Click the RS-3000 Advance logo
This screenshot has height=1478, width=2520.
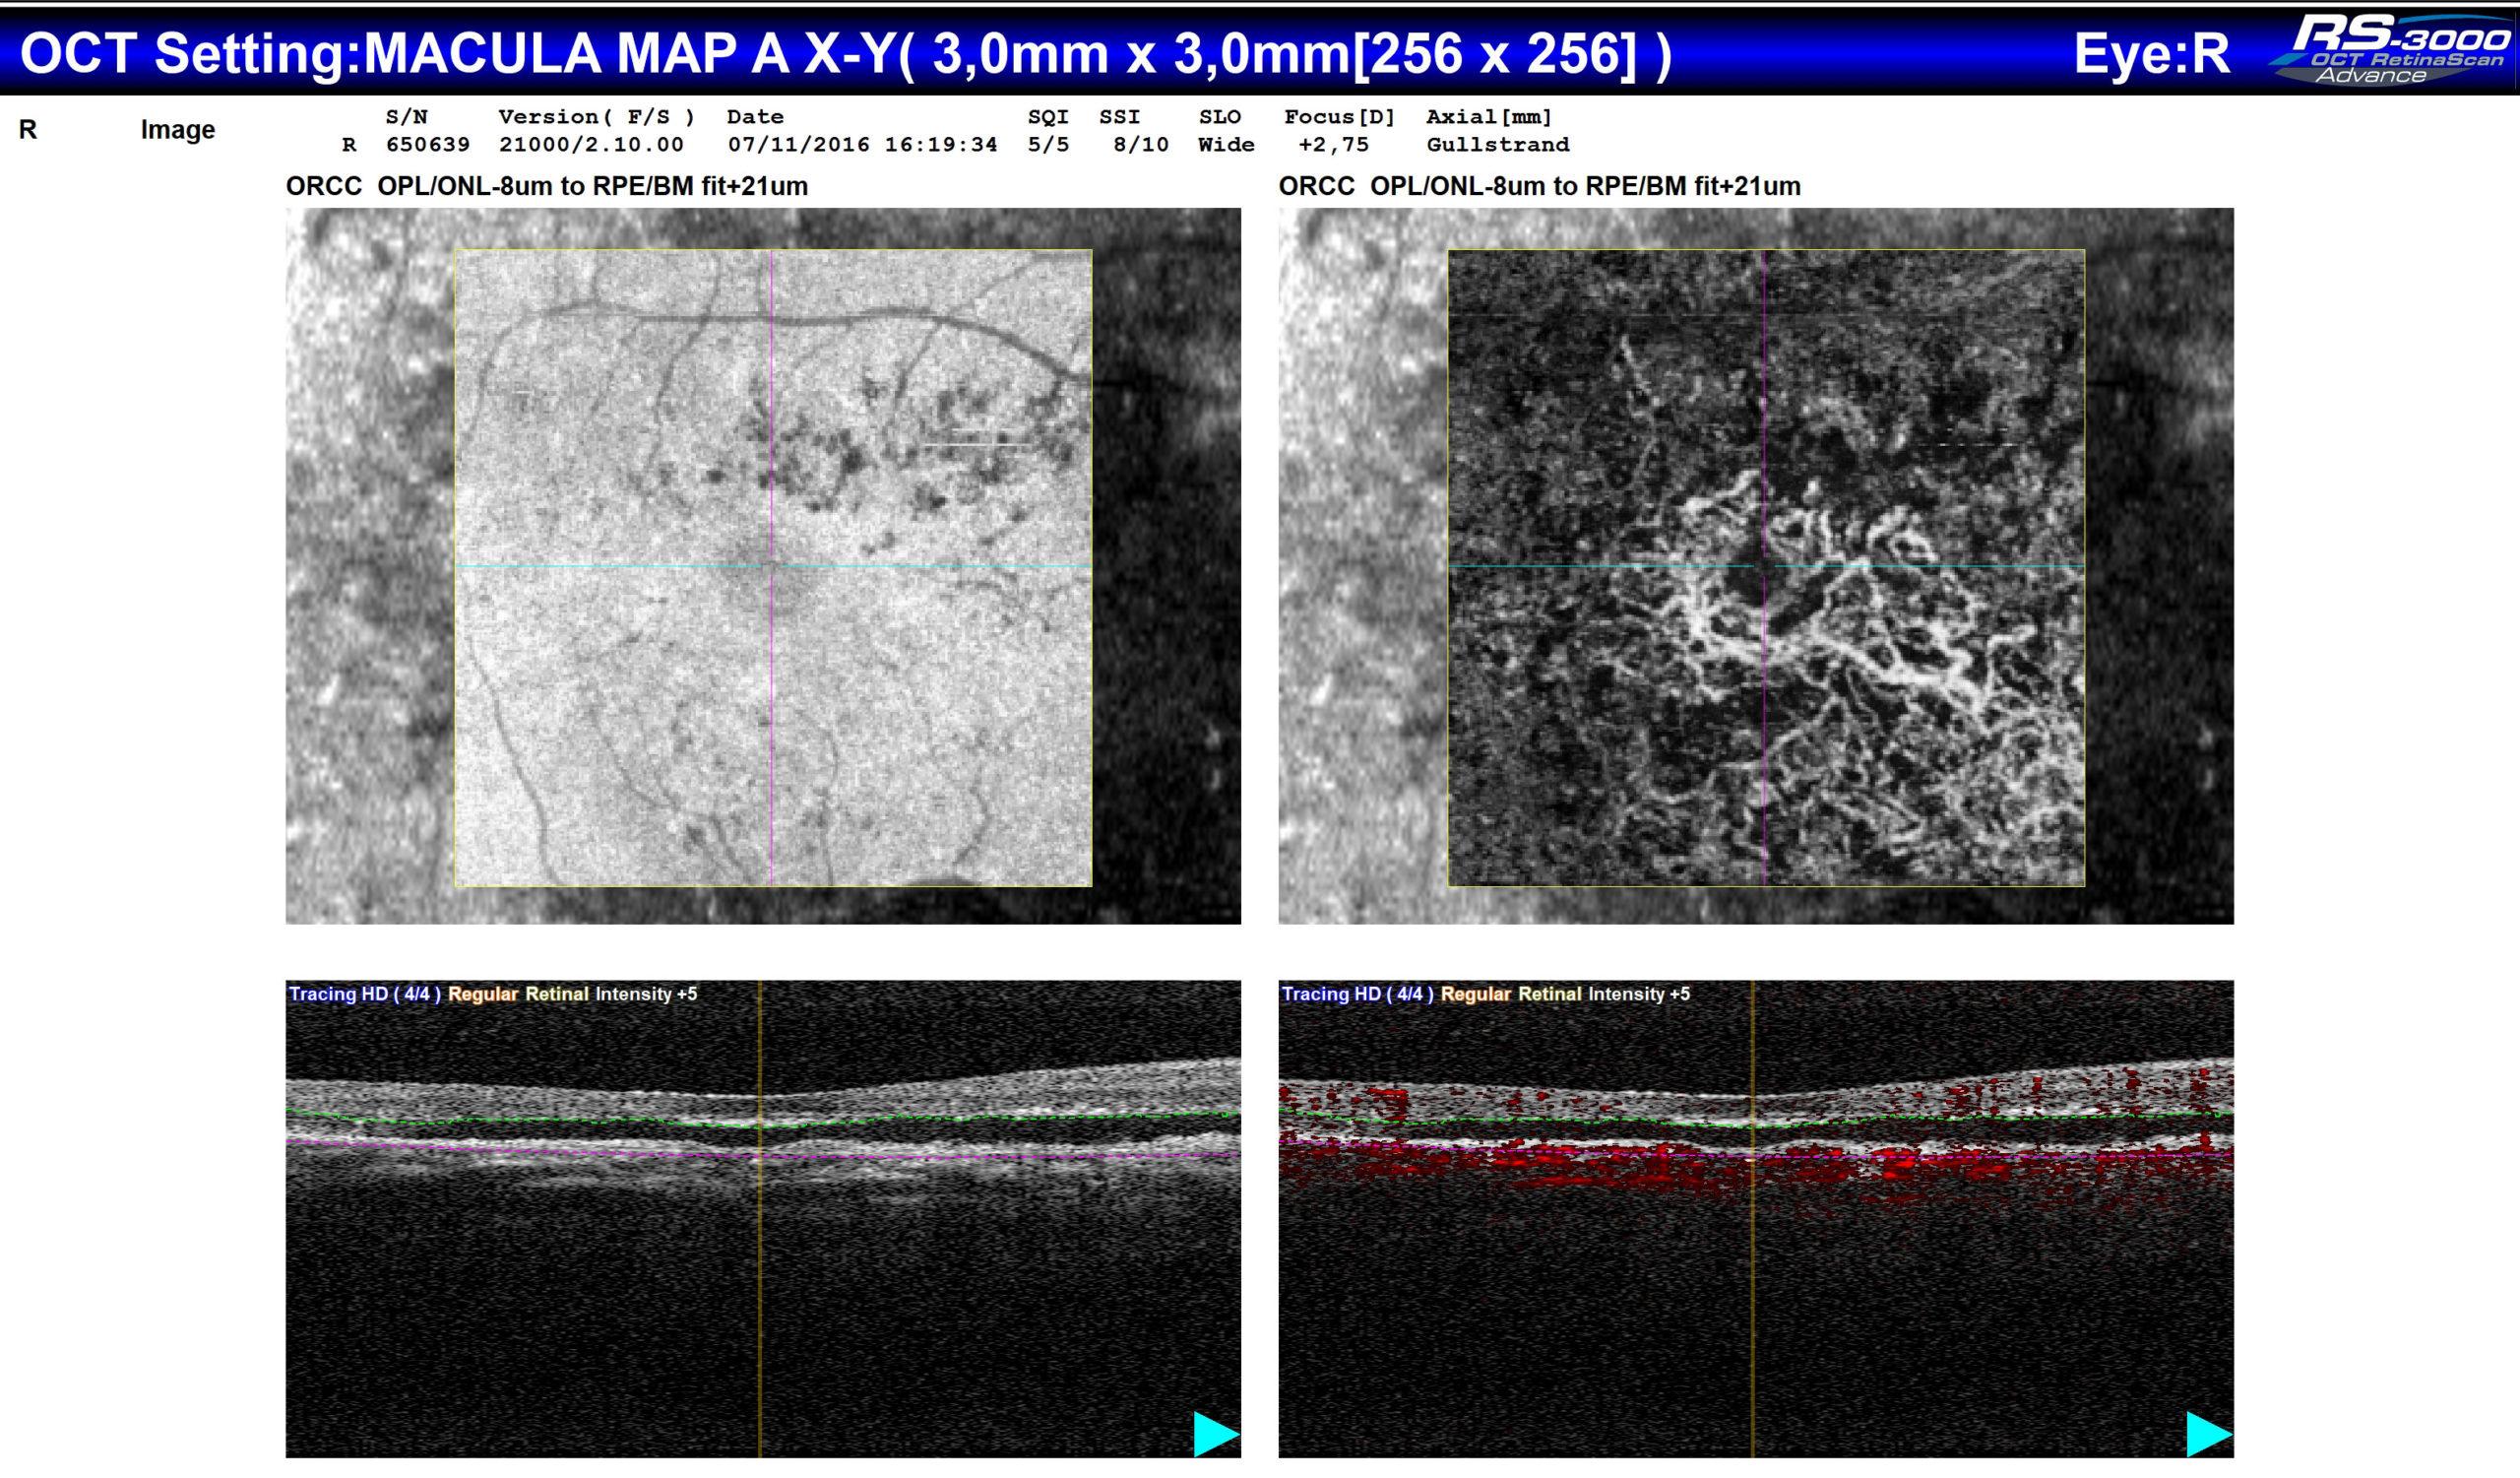click(x=2391, y=48)
